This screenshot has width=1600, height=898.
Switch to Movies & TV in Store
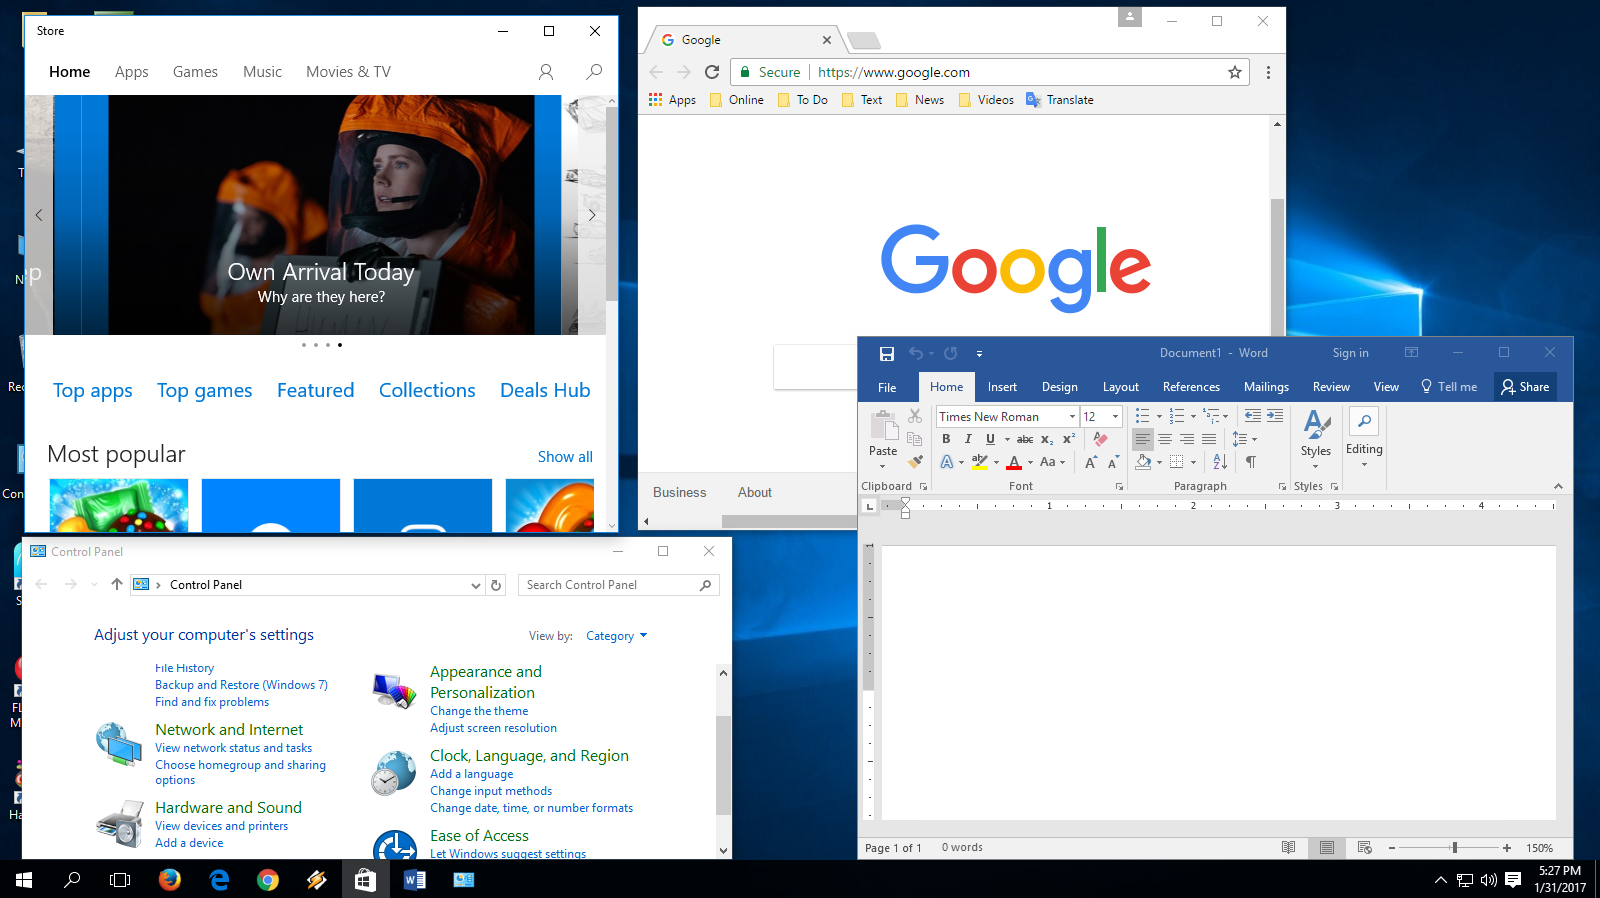[348, 72]
